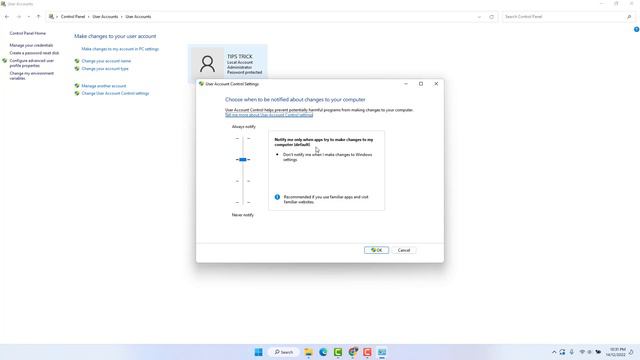
Task: Open Configure advanced user profile properties
Action: pyautogui.click(x=32, y=63)
